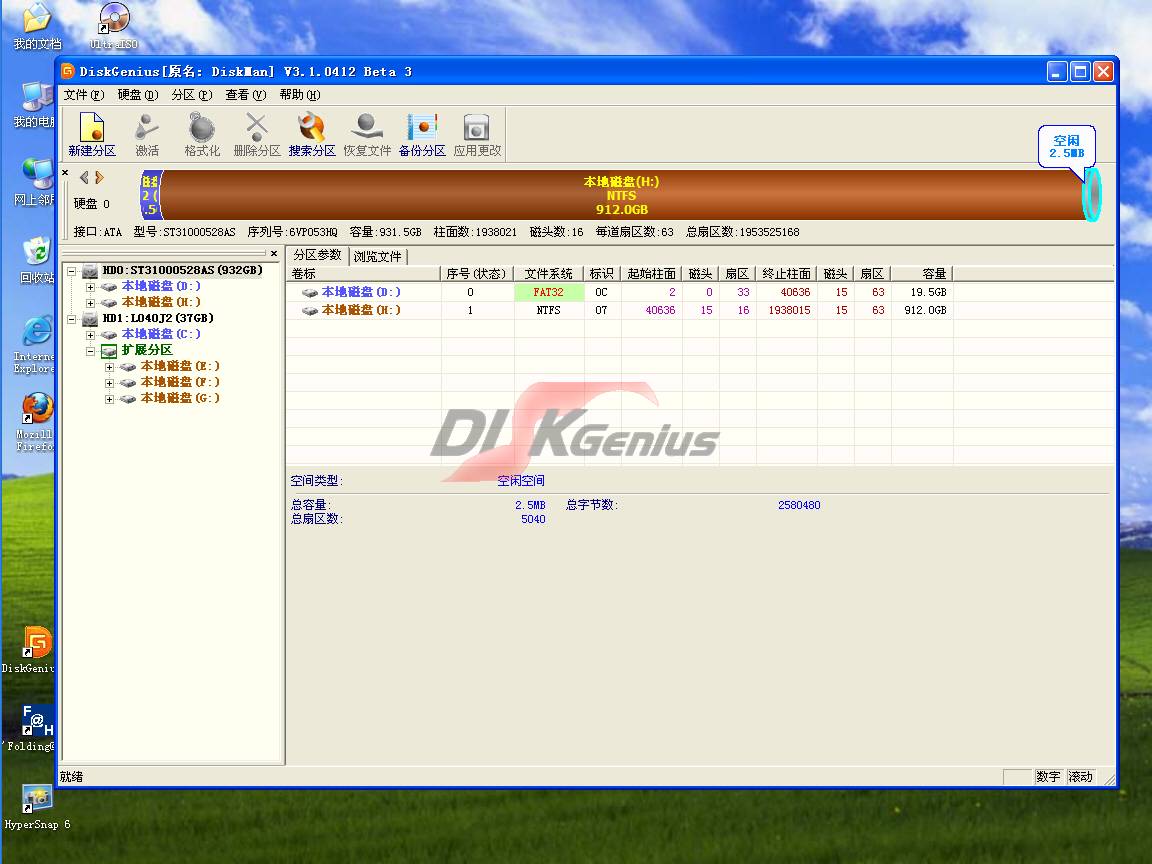Viewport: 1152px width, 864px height.
Task: Click the 删除分区 toolbar icon
Action: [256, 134]
